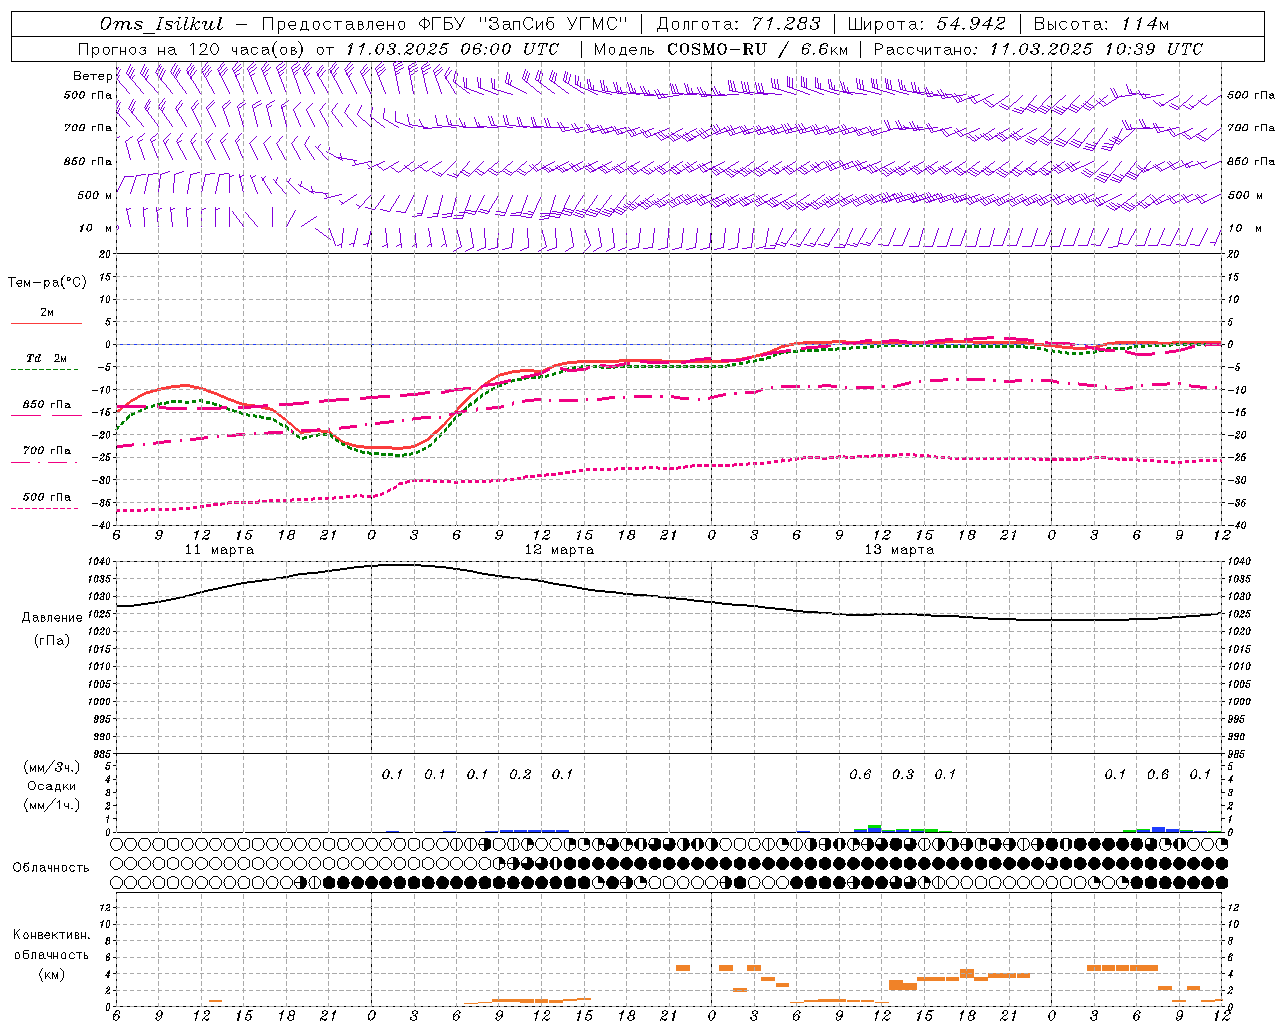The image size is (1280, 1024).
Task: Select the 700 гПа label in the temperature legend
Action: [47, 450]
